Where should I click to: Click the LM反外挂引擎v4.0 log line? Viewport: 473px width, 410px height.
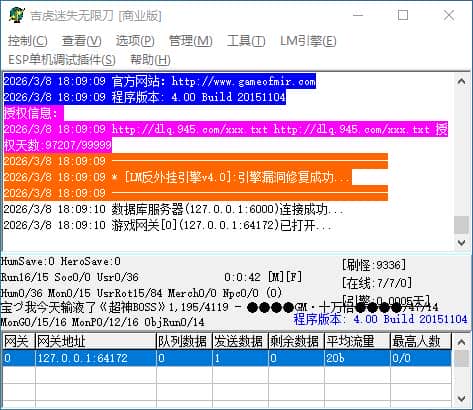click(x=178, y=177)
